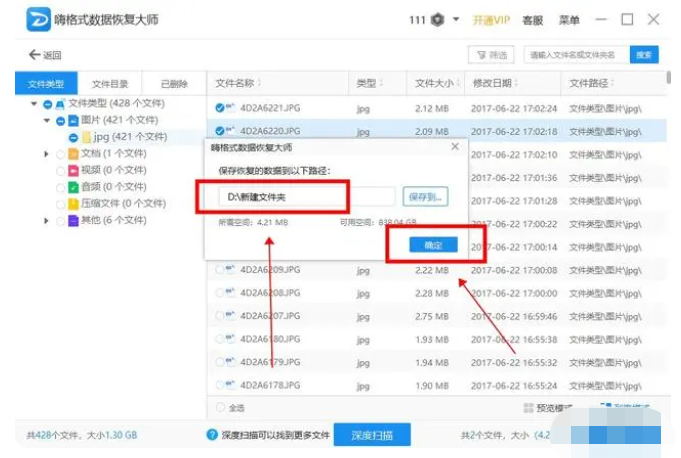The height and width of the screenshot is (458, 681).
Task: Confirm with the 确定 button
Action: pyautogui.click(x=433, y=245)
